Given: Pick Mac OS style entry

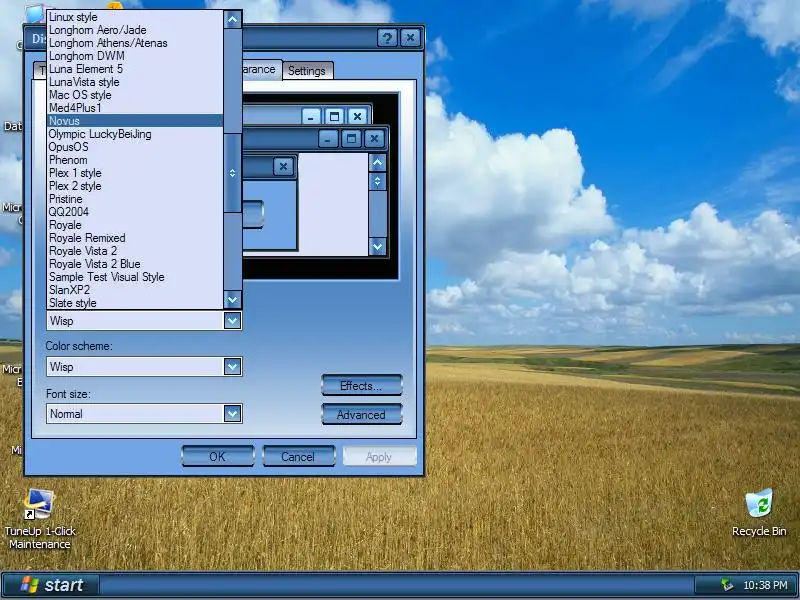Looking at the screenshot, I should click(x=135, y=95).
